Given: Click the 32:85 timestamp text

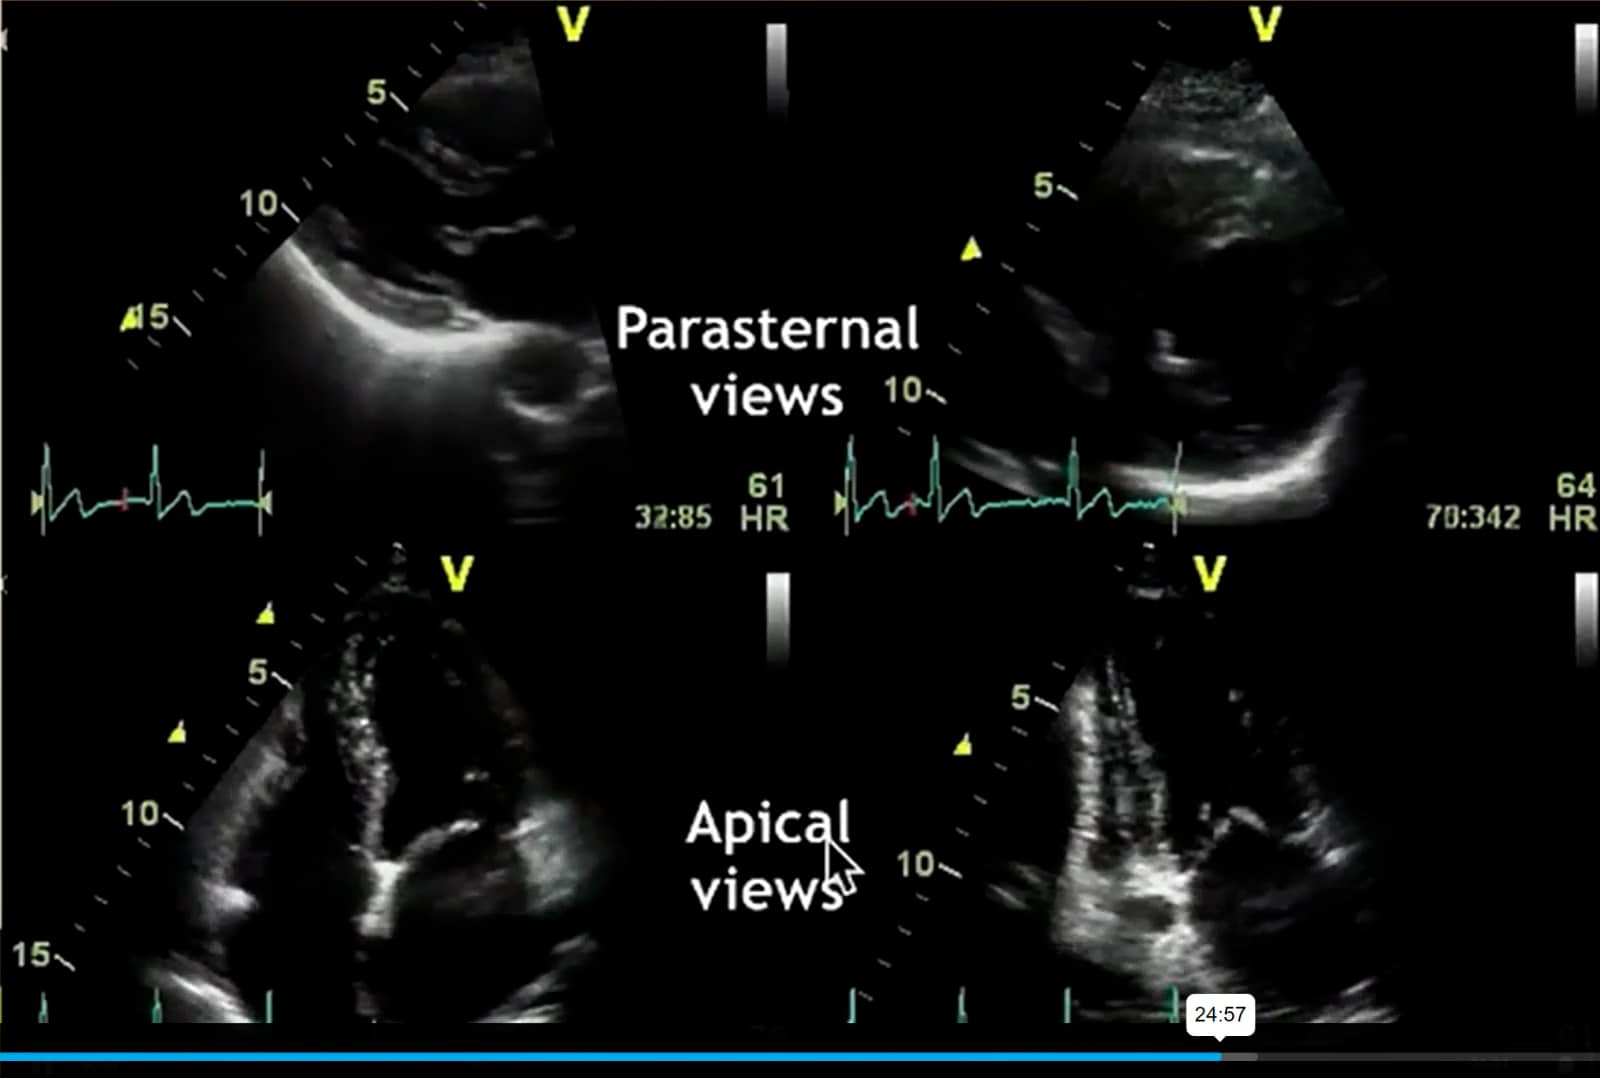Looking at the screenshot, I should [x=674, y=518].
